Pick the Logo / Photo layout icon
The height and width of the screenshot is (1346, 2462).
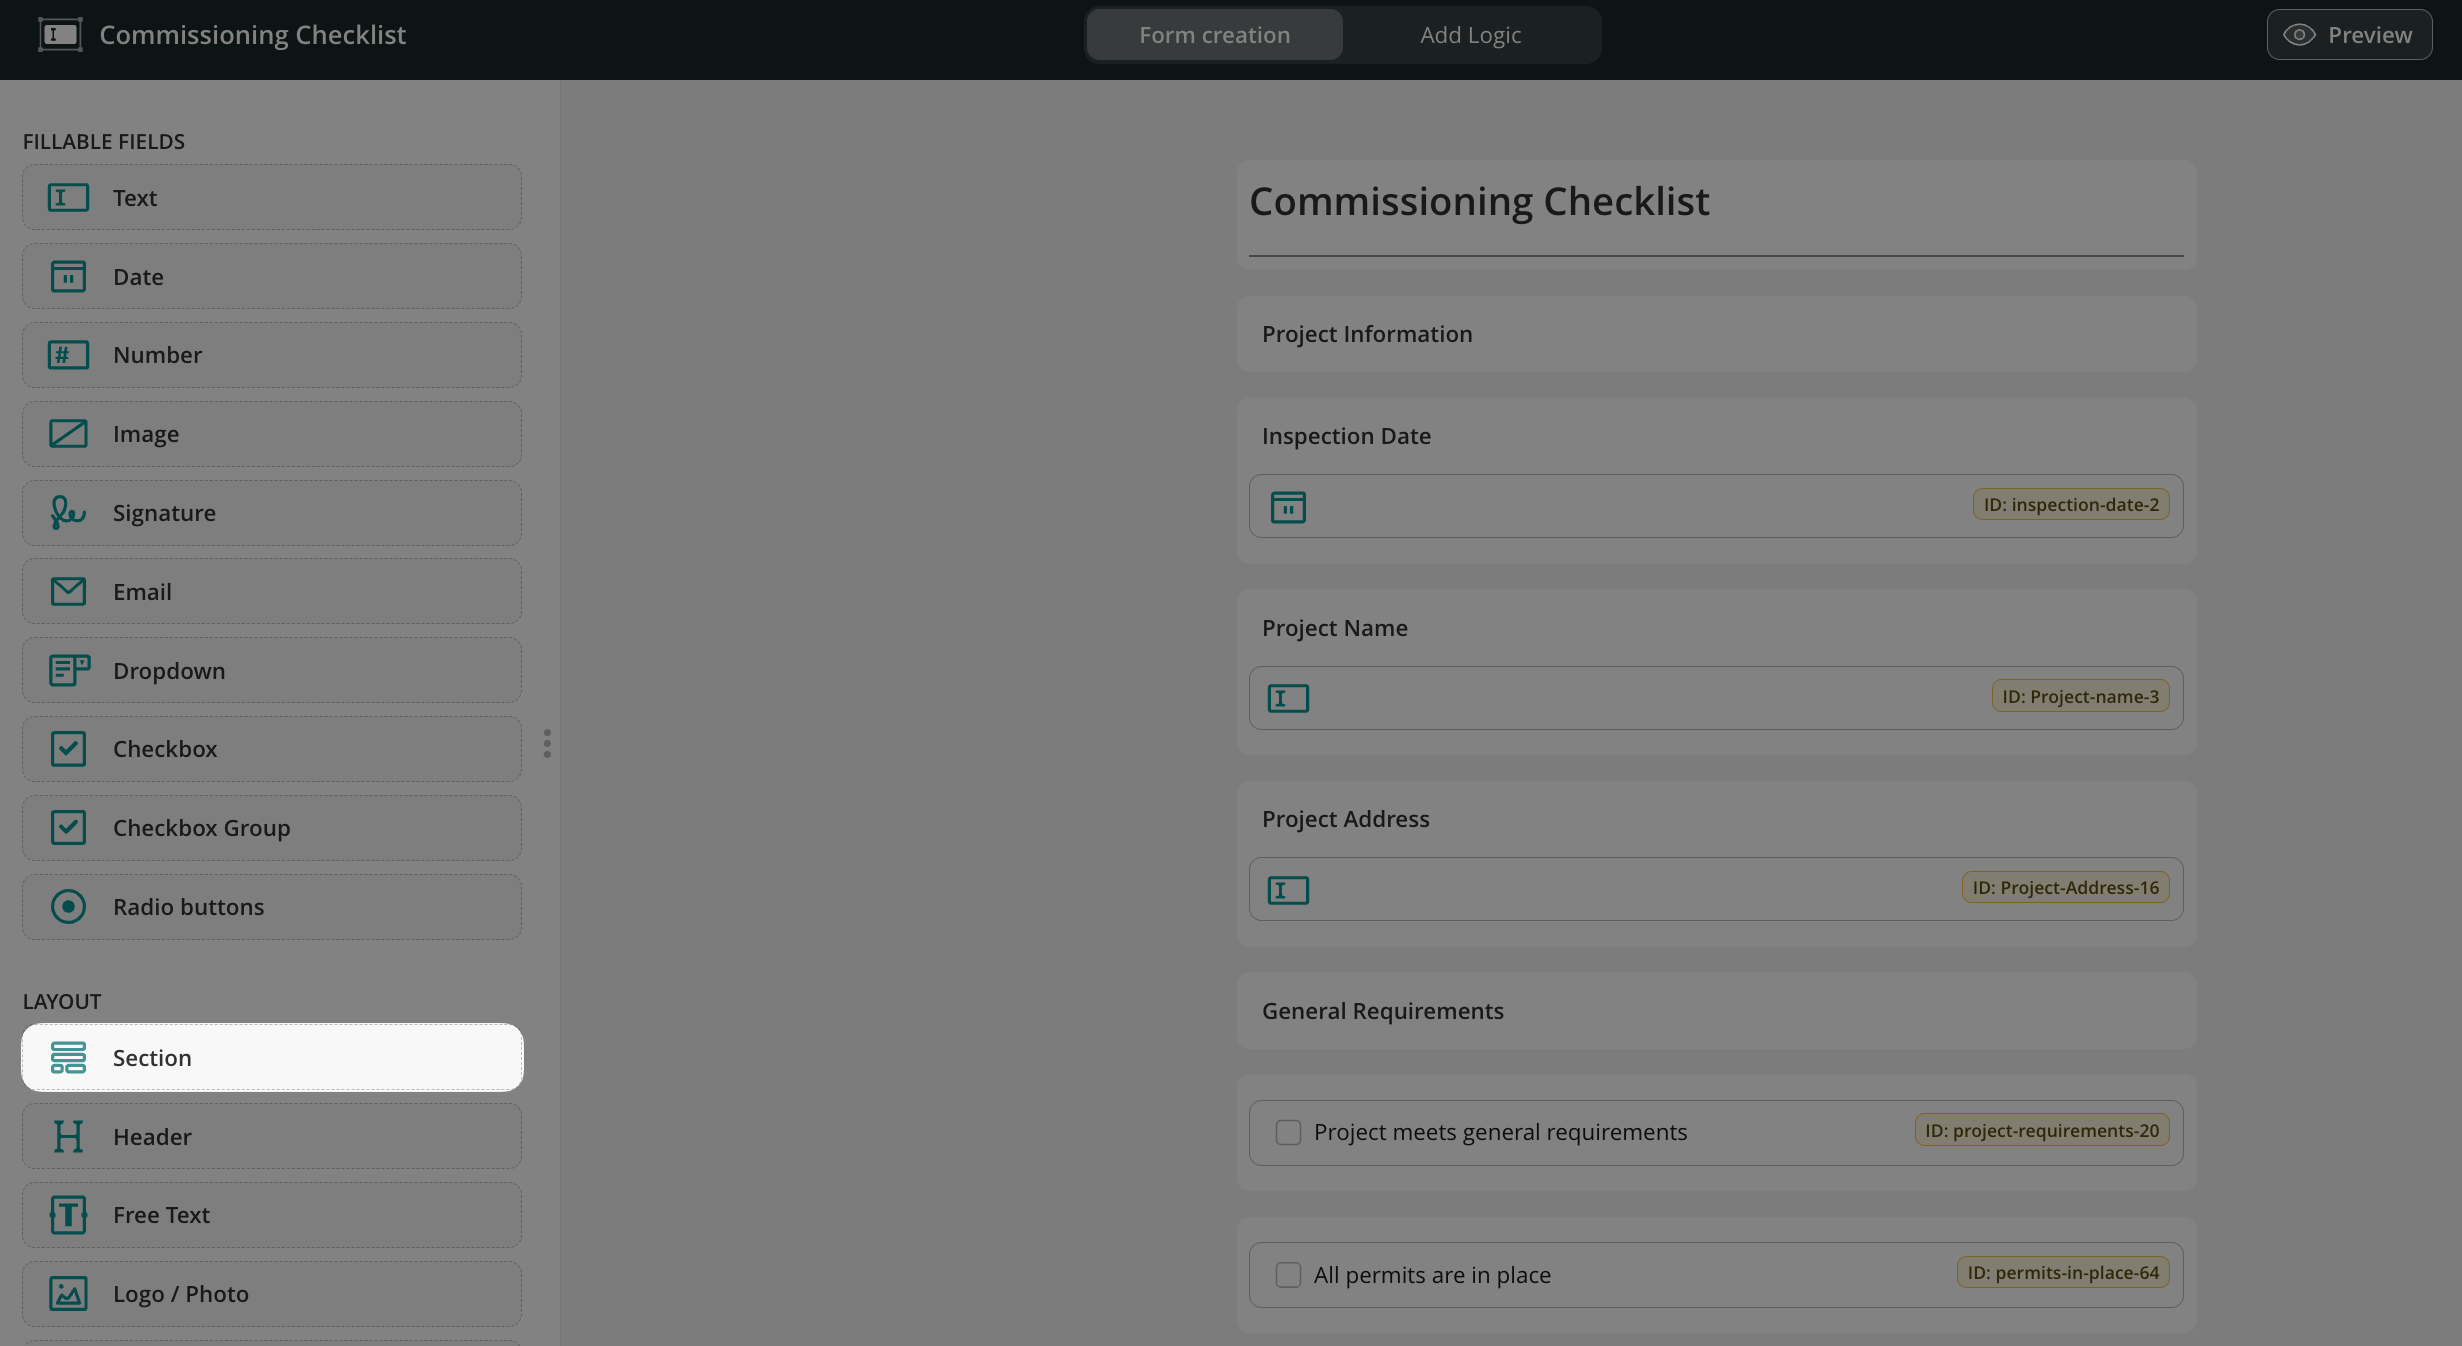pos(68,1294)
